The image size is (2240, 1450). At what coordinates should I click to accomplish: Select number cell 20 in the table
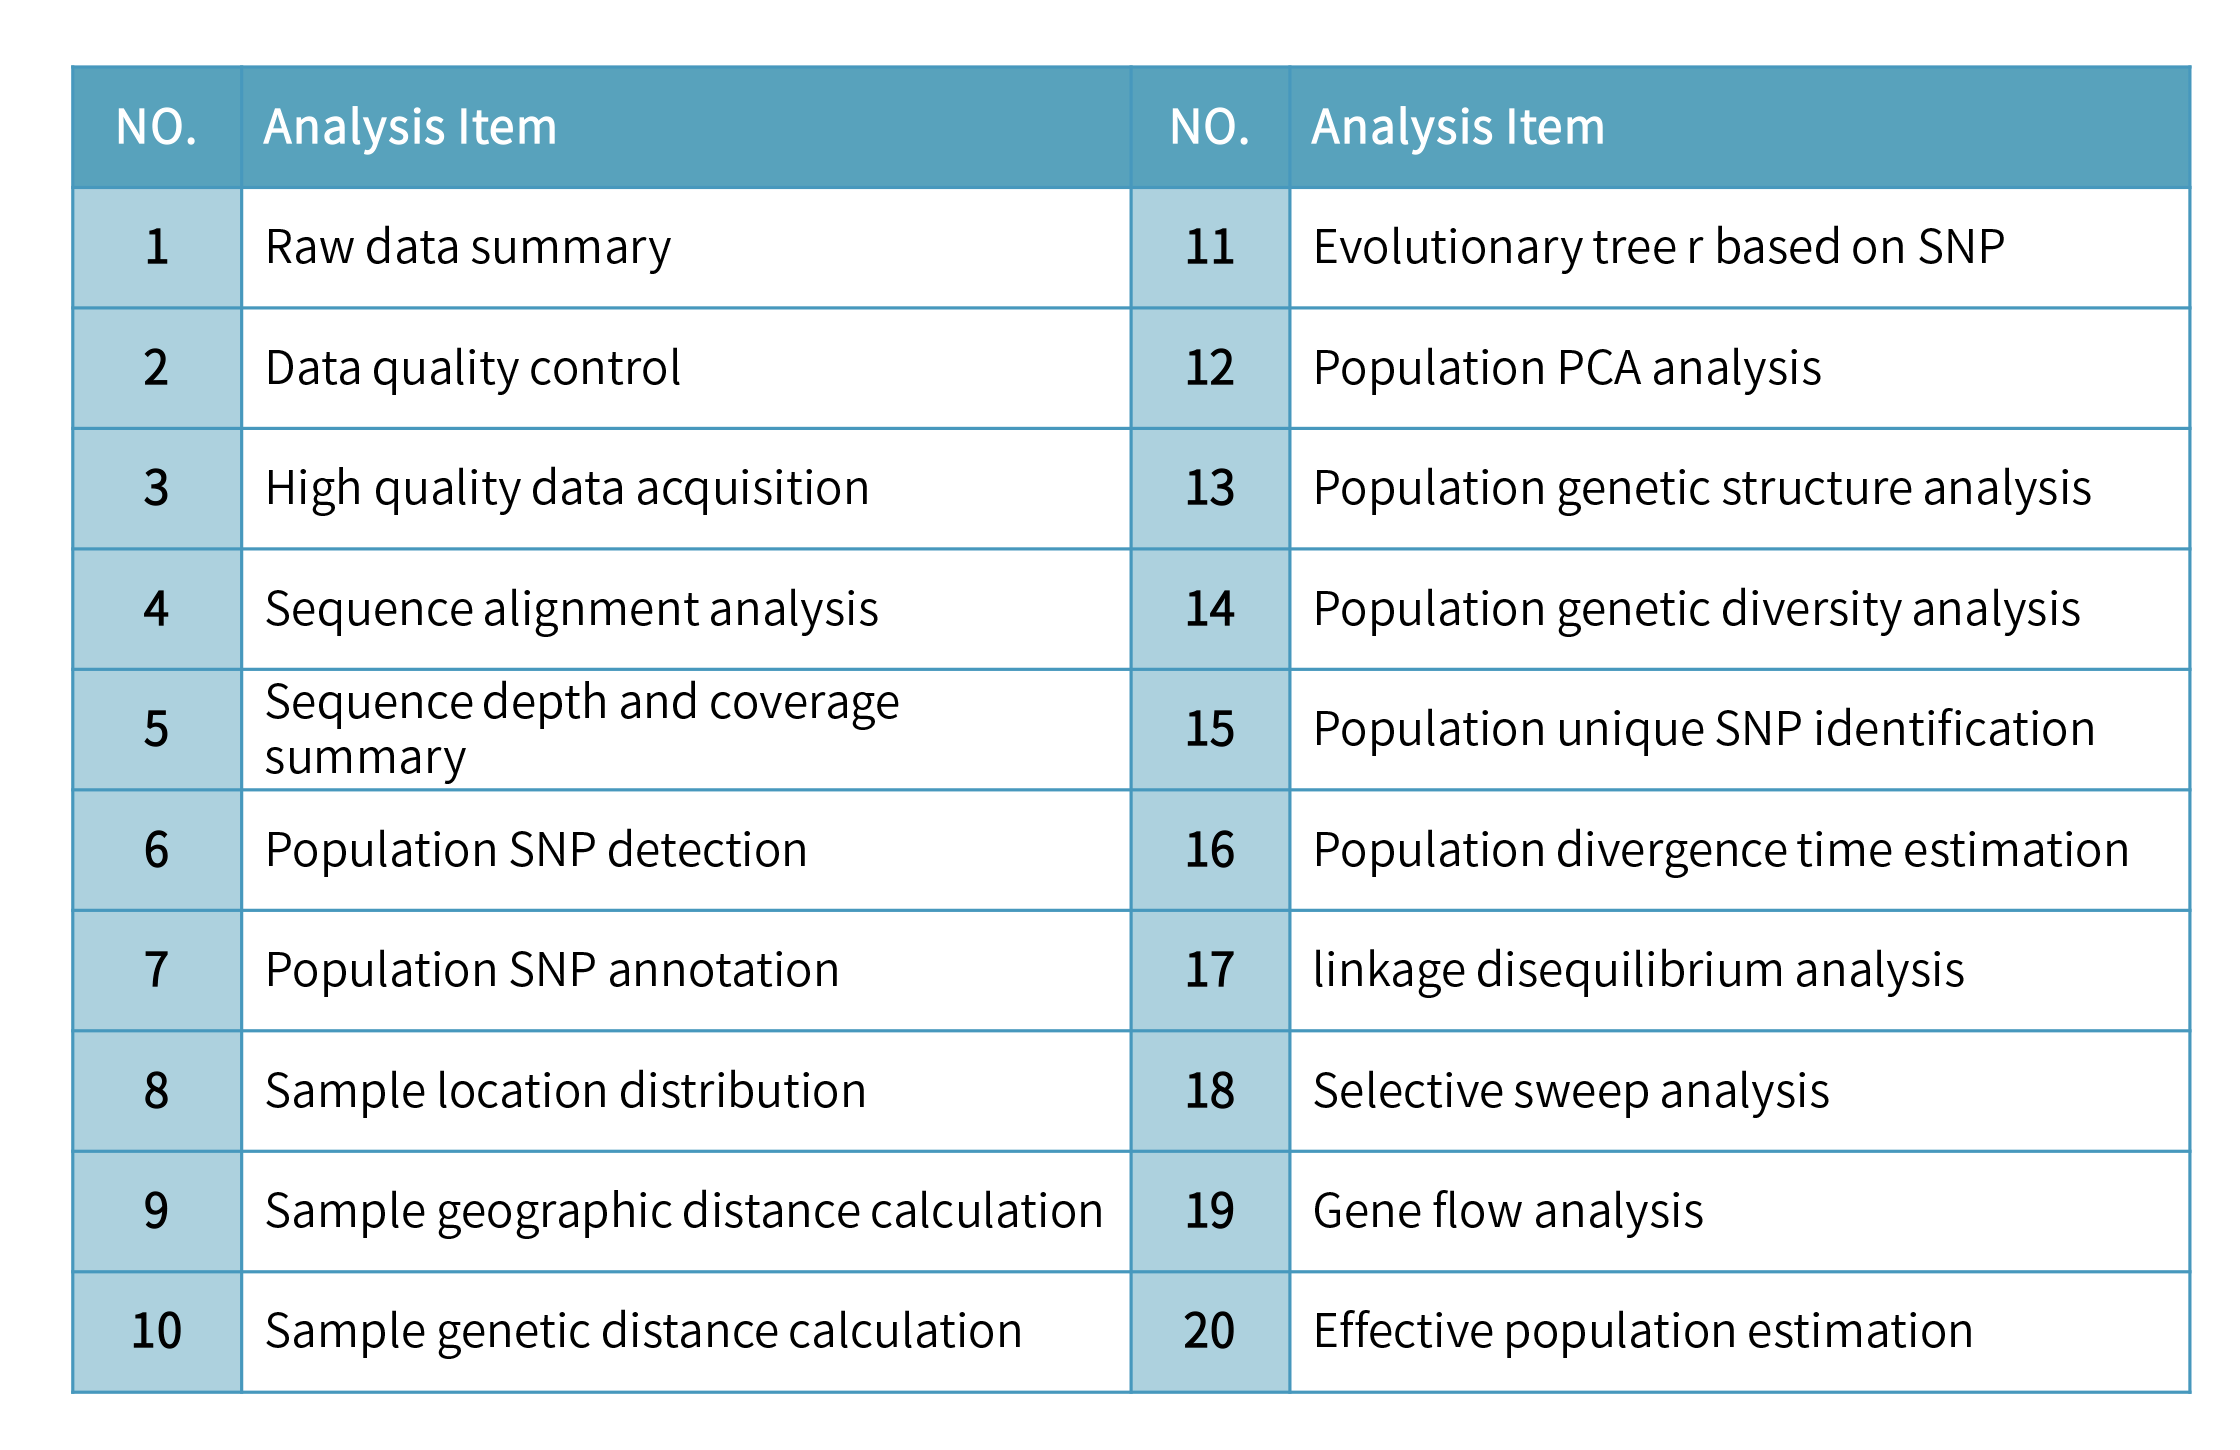[x=1209, y=1332]
